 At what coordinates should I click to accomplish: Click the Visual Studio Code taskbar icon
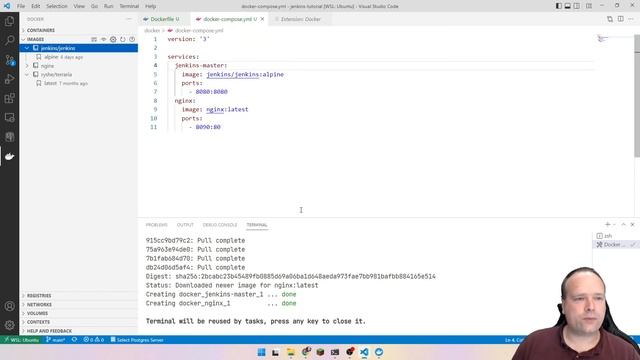364,352
